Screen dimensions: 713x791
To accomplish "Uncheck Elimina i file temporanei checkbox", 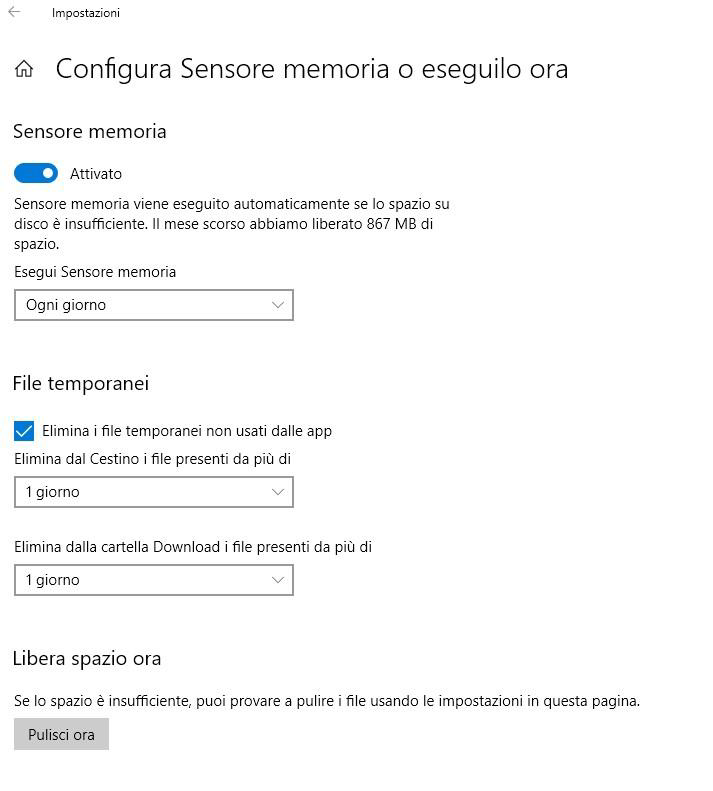I will pyautogui.click(x=24, y=431).
